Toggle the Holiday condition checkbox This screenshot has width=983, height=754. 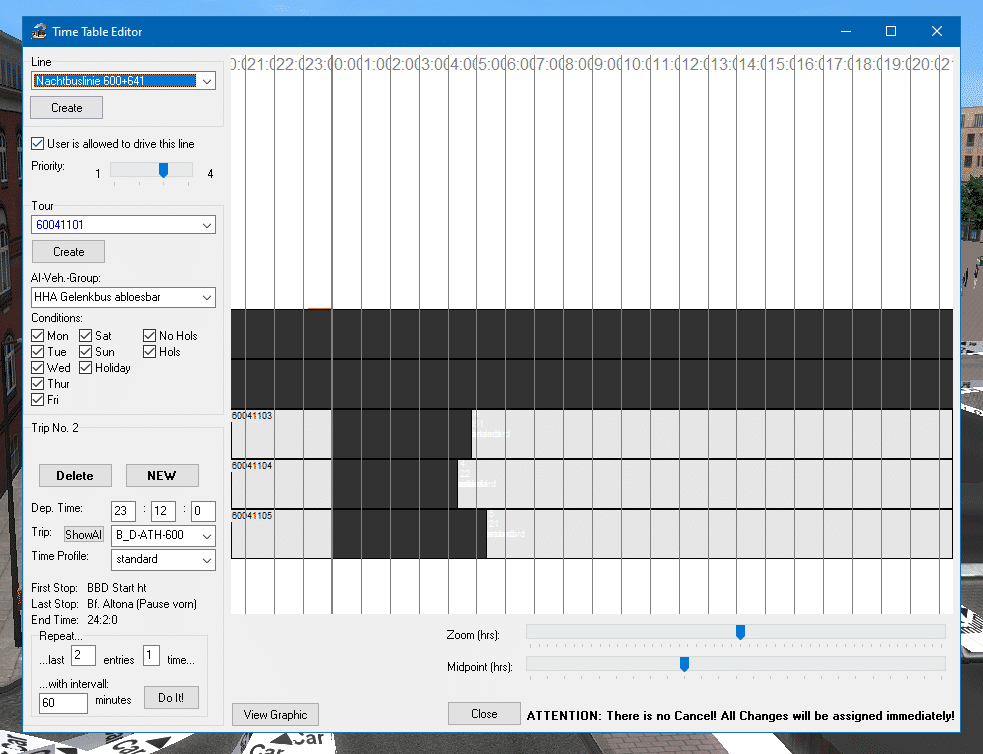click(86, 368)
